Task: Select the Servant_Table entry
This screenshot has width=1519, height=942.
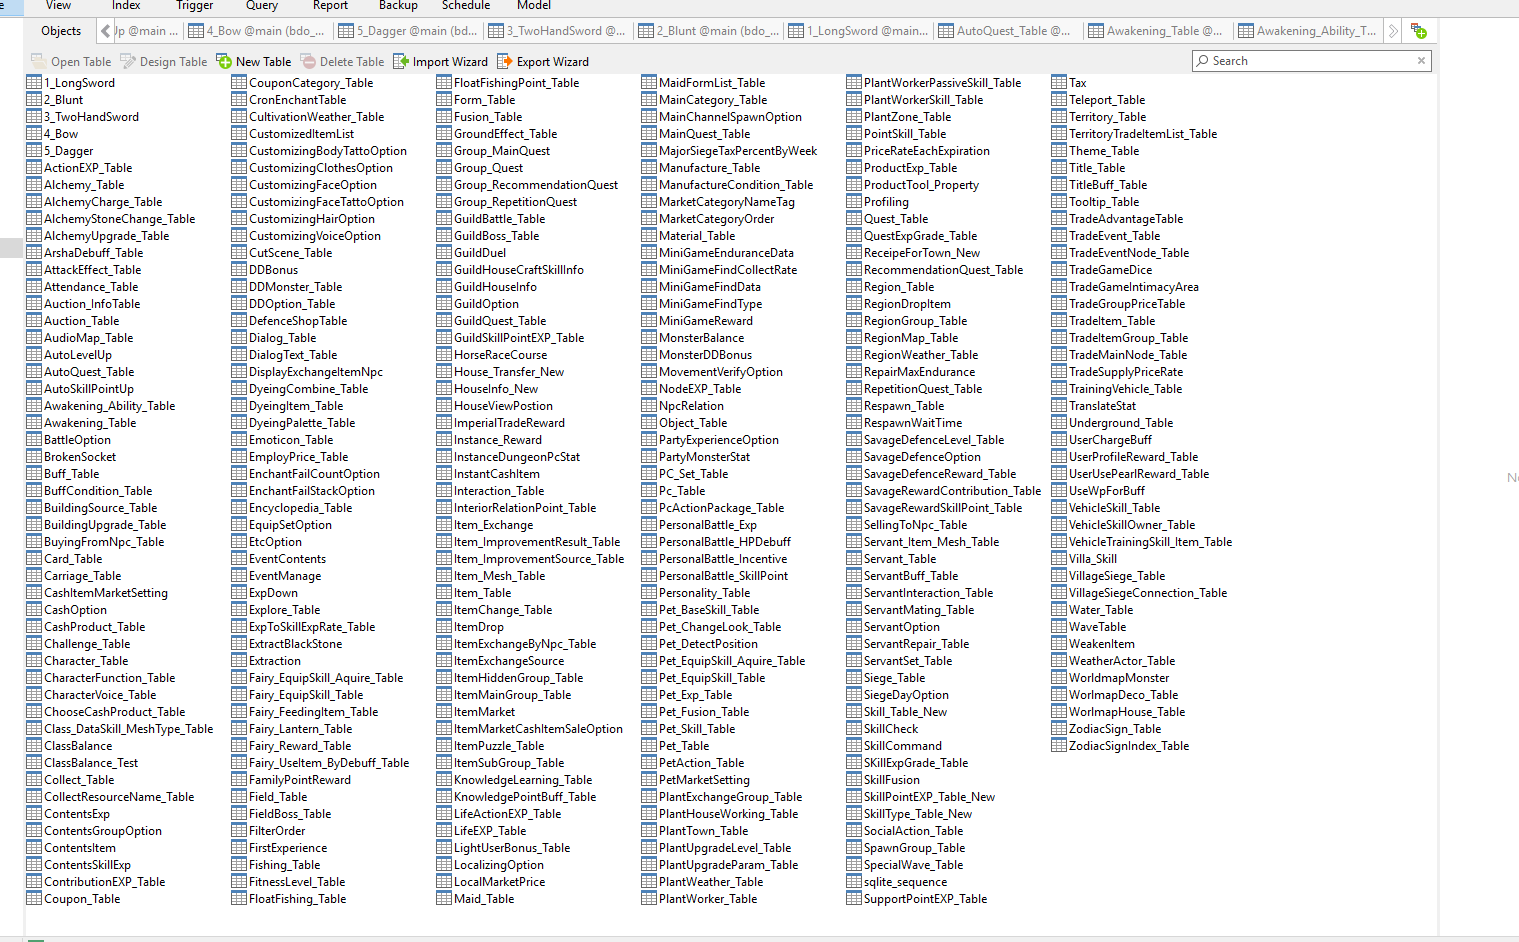Action: (900, 559)
